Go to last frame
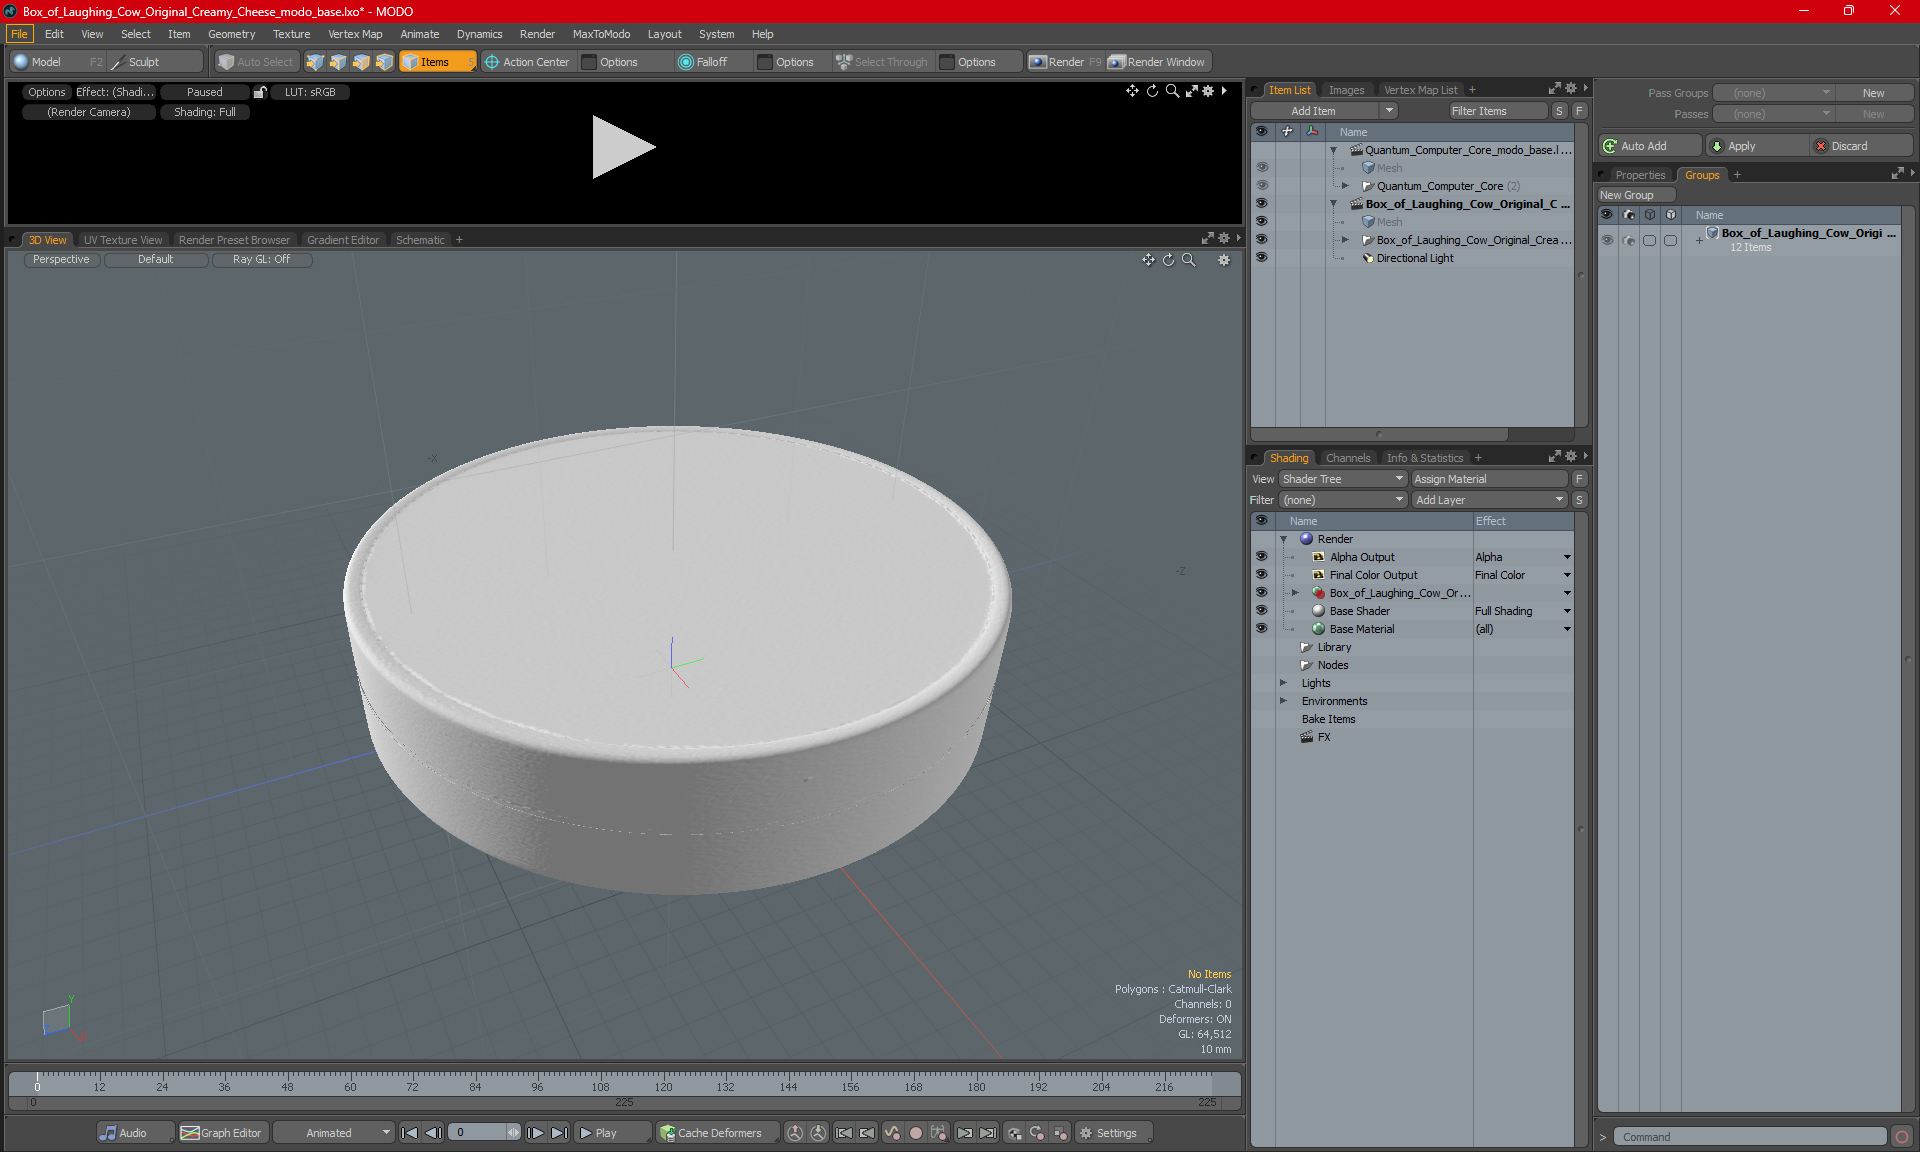Viewport: 1920px width, 1152px height. (x=560, y=1133)
